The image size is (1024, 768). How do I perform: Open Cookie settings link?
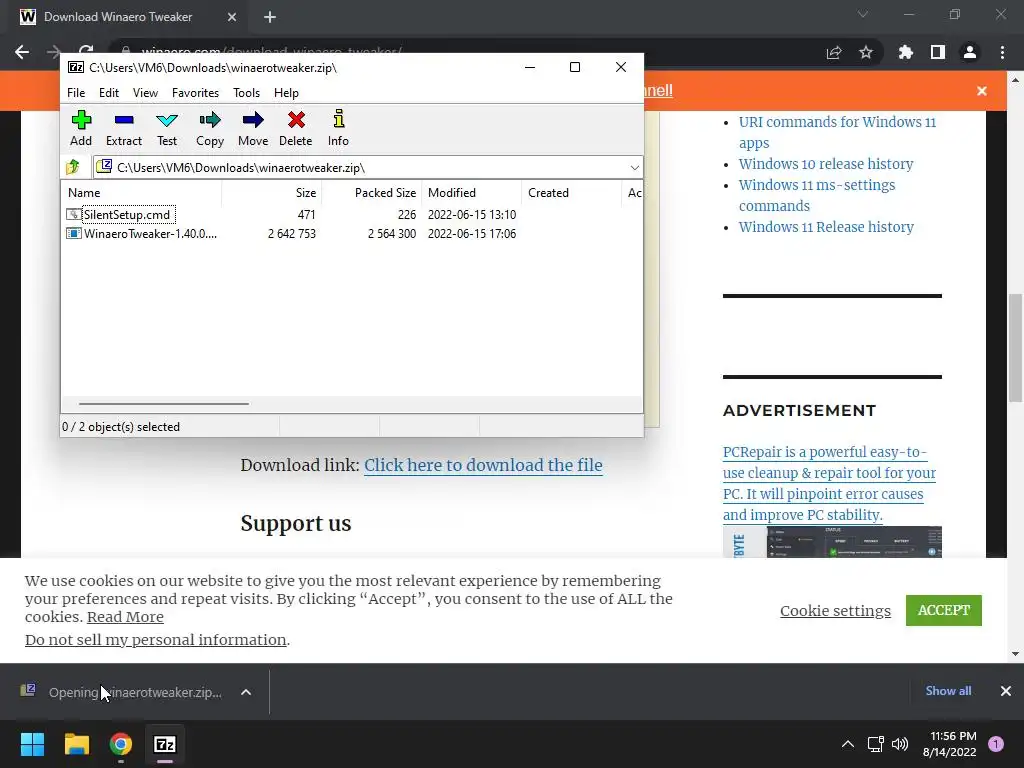tap(835, 611)
